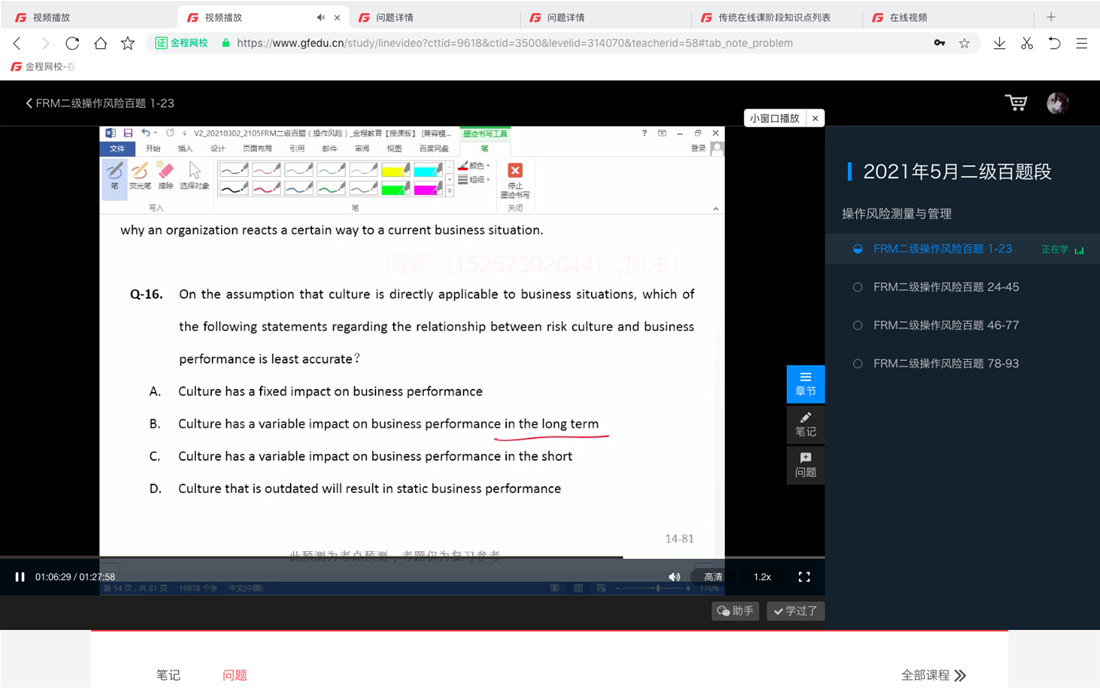Open the 问题 side question tool
This screenshot has width=1100, height=688.
[805, 464]
